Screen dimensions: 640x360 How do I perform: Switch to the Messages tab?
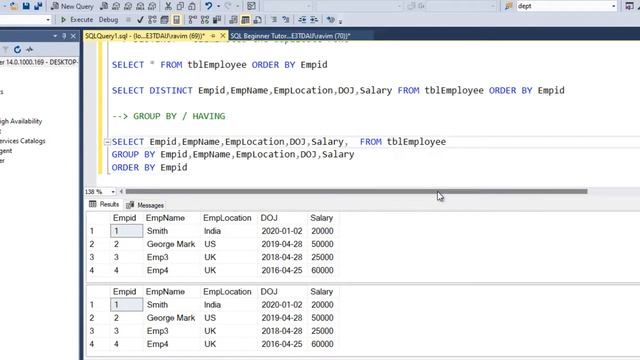pos(145,205)
